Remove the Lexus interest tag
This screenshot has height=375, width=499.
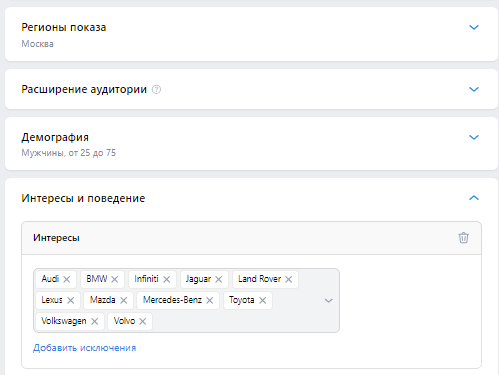tap(71, 300)
